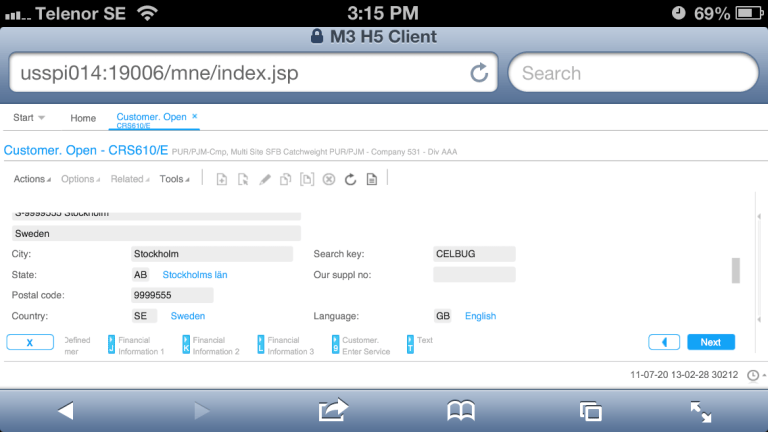
Task: Open the Options menu
Action: pyautogui.click(x=80, y=179)
